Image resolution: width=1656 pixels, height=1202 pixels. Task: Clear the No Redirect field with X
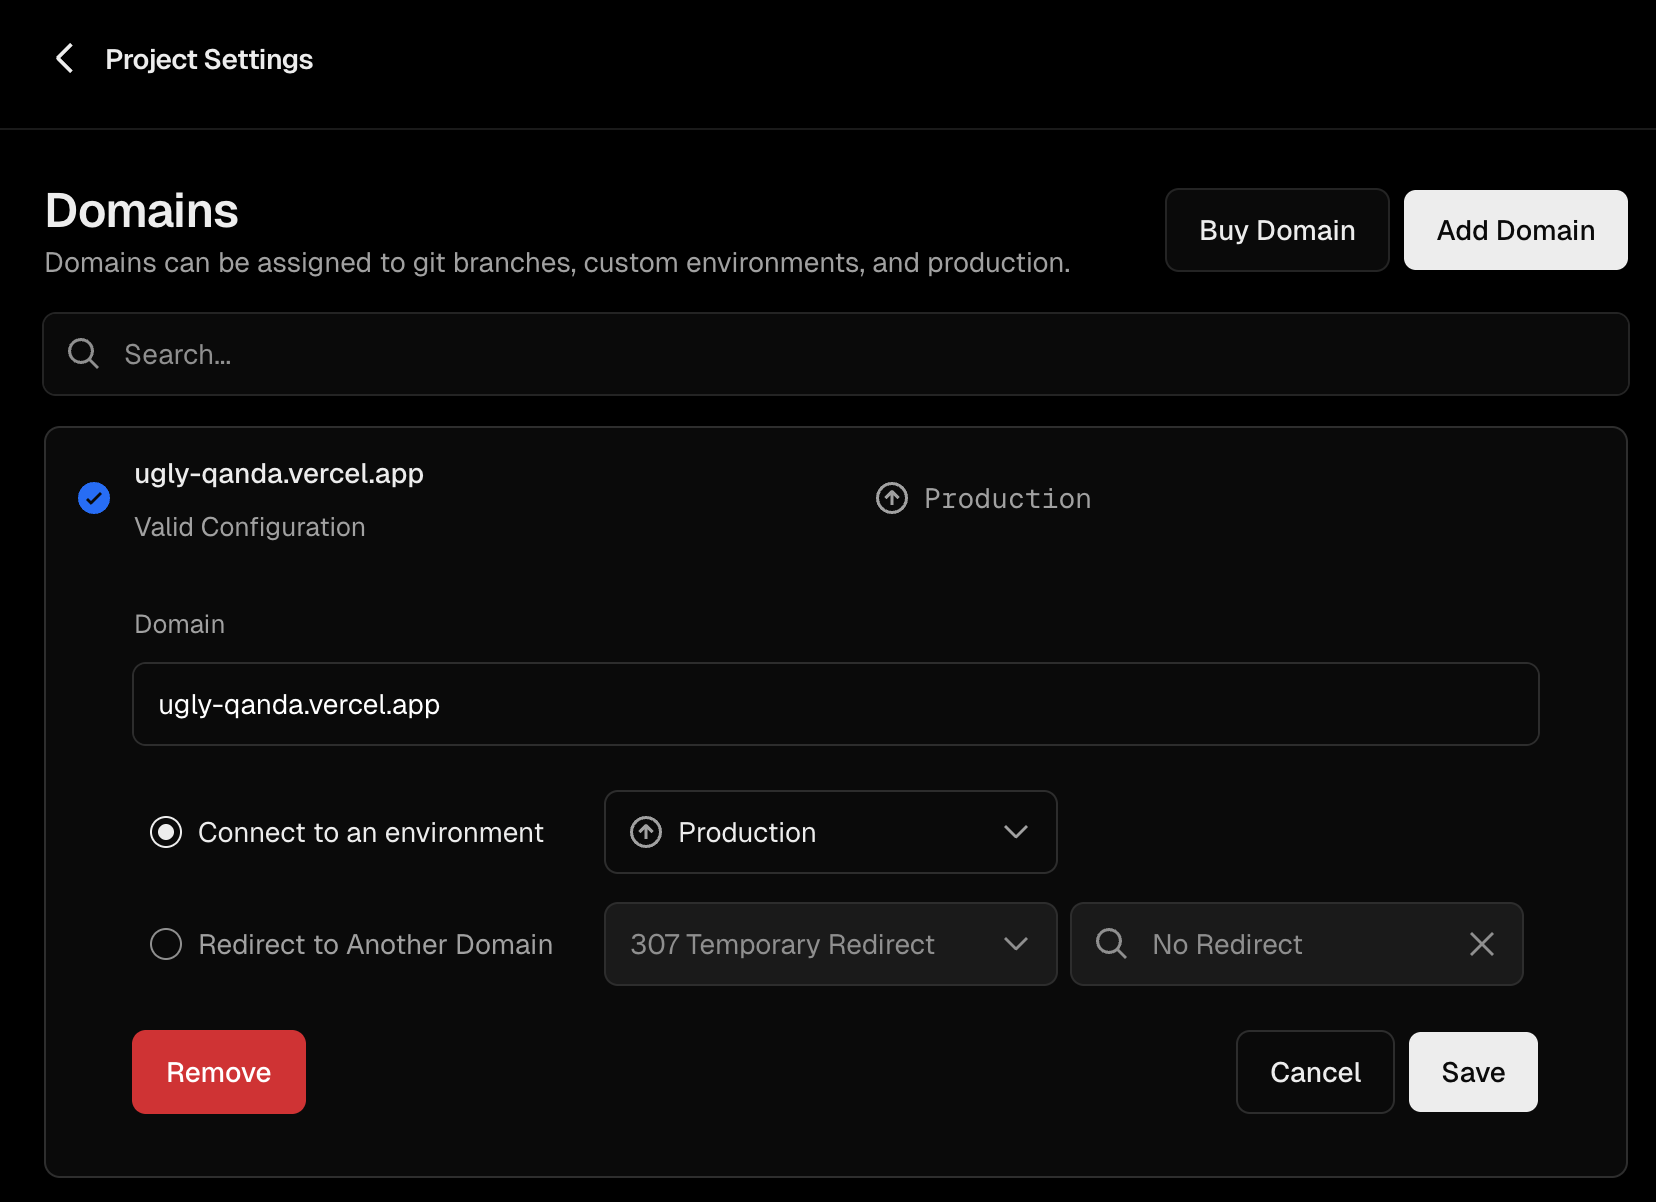(x=1482, y=944)
